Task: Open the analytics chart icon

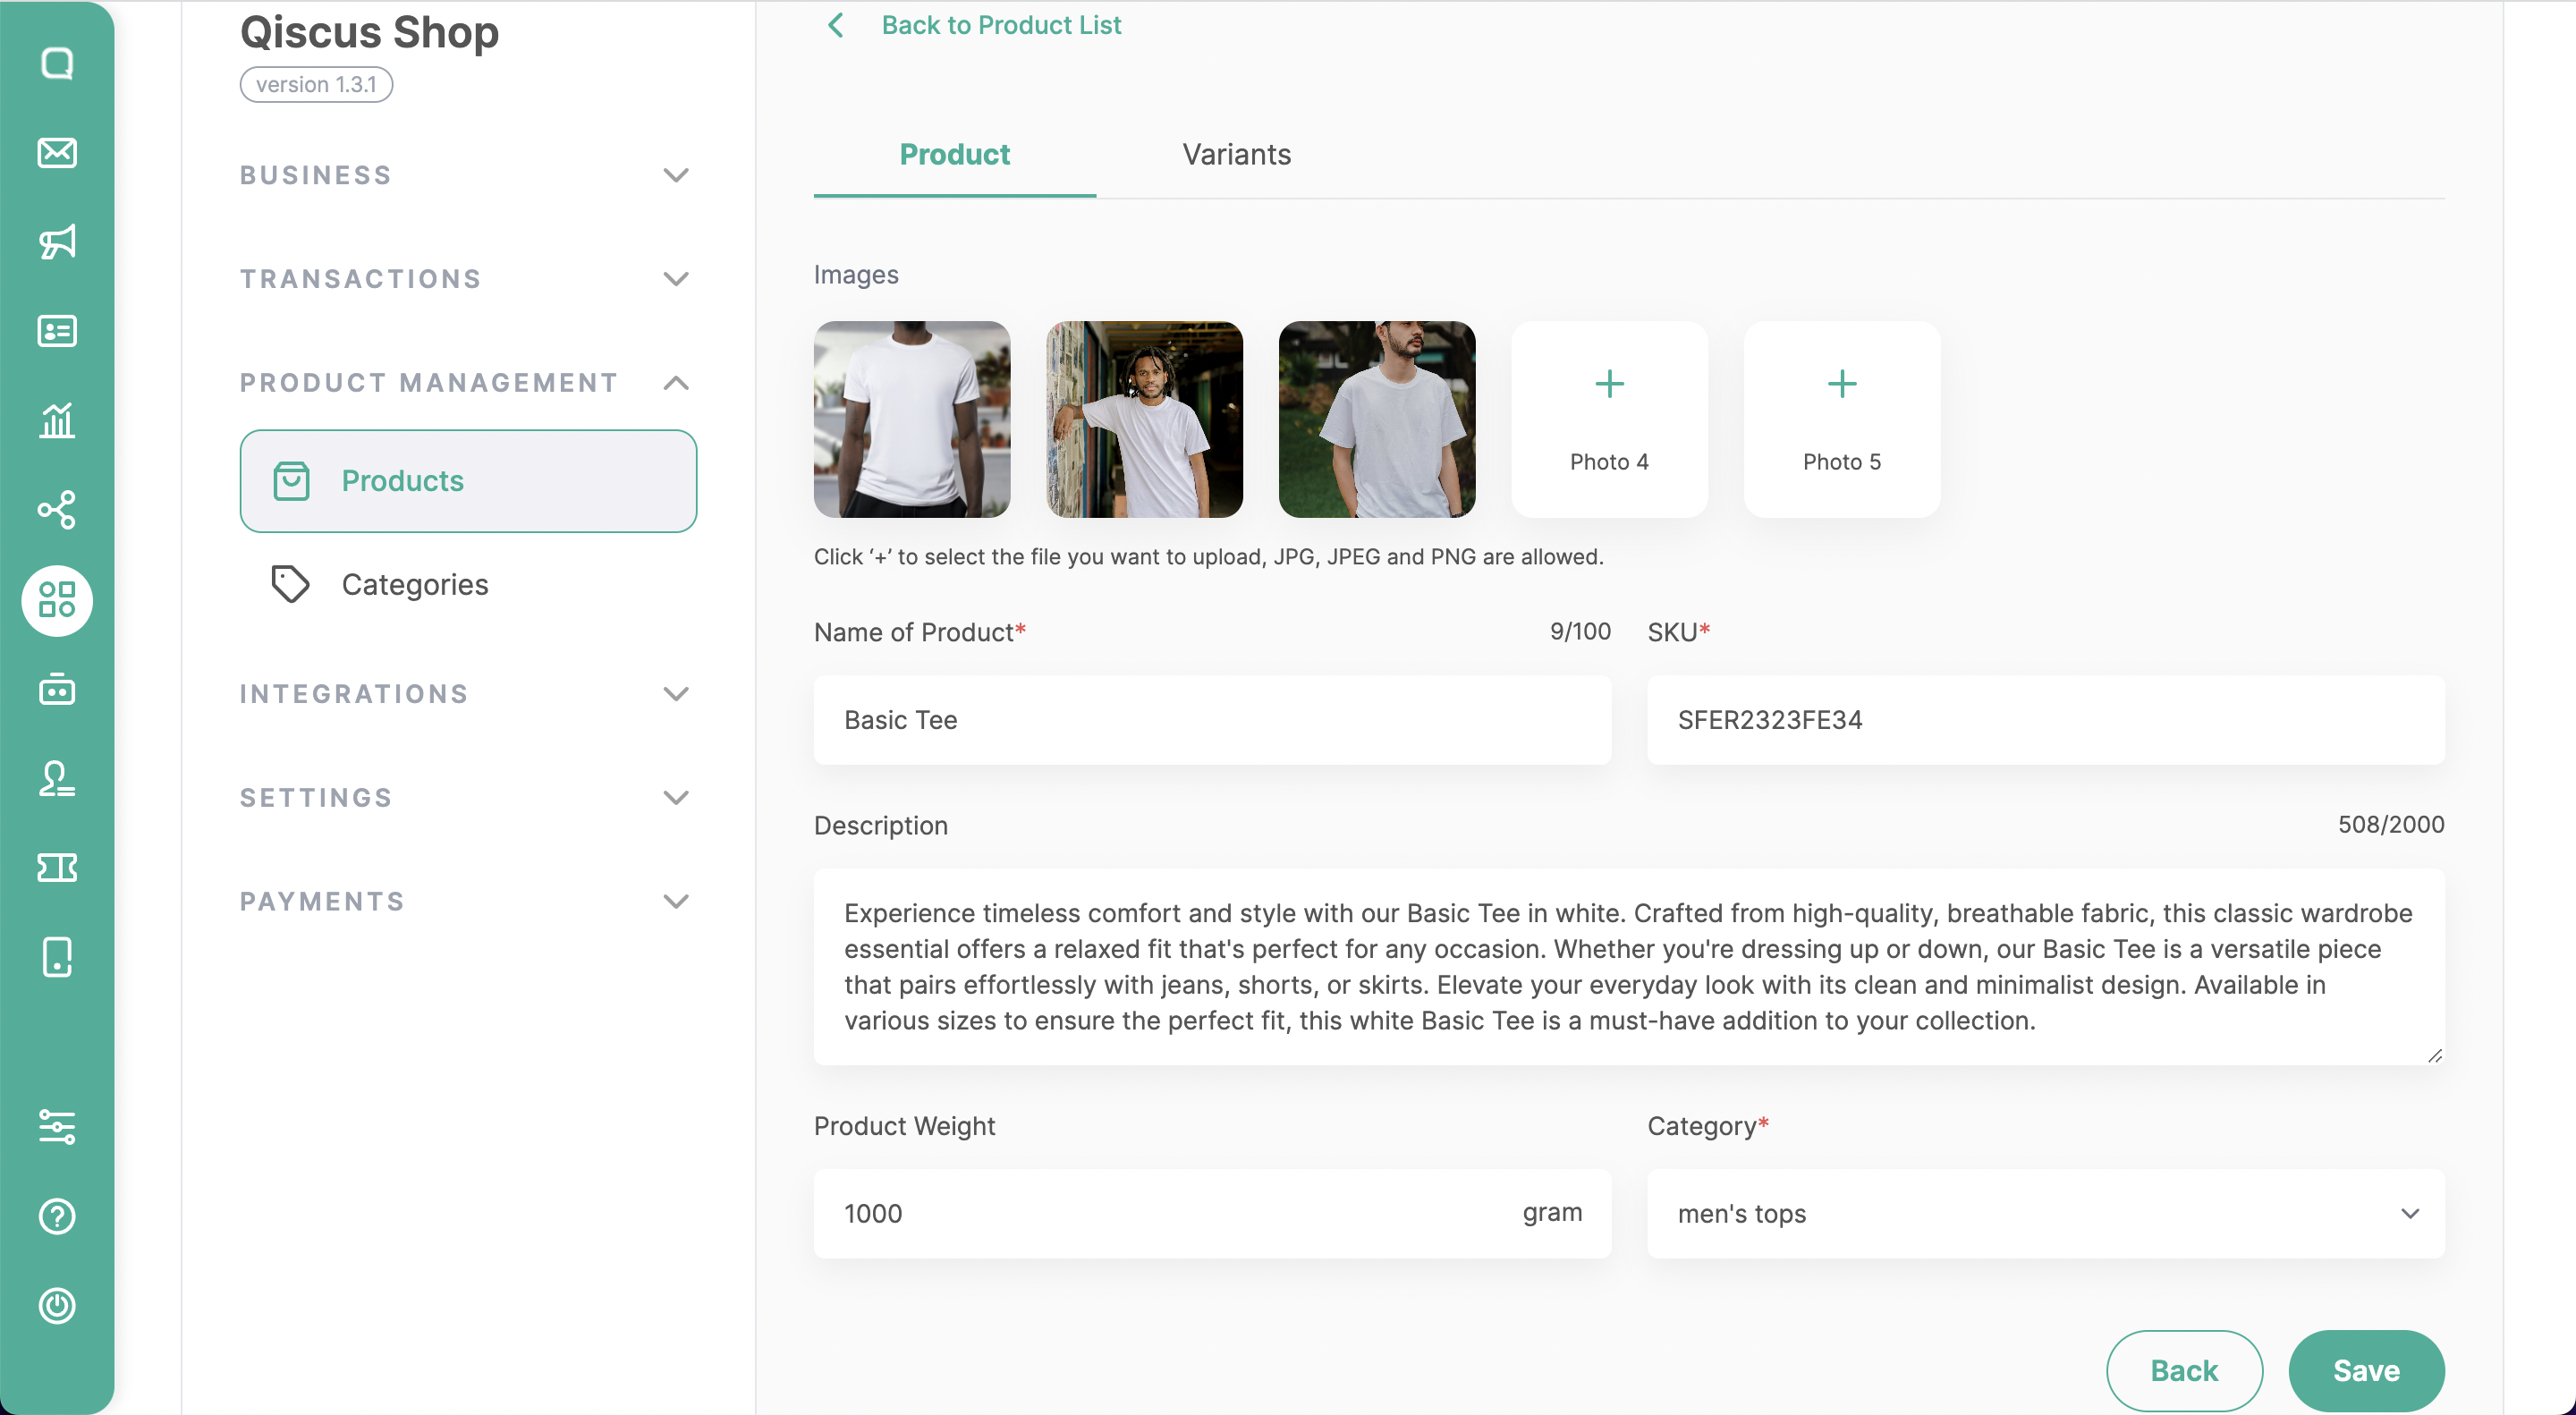Action: pos(57,420)
